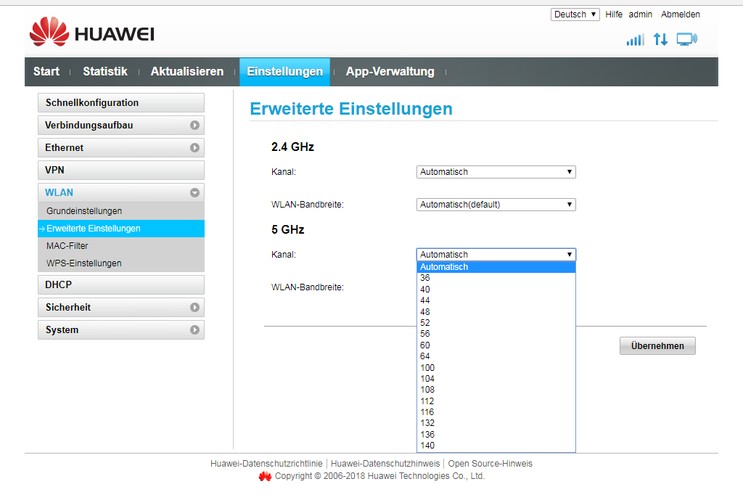Check the mobile signal strength icon
The image size is (743, 500).
click(x=635, y=40)
